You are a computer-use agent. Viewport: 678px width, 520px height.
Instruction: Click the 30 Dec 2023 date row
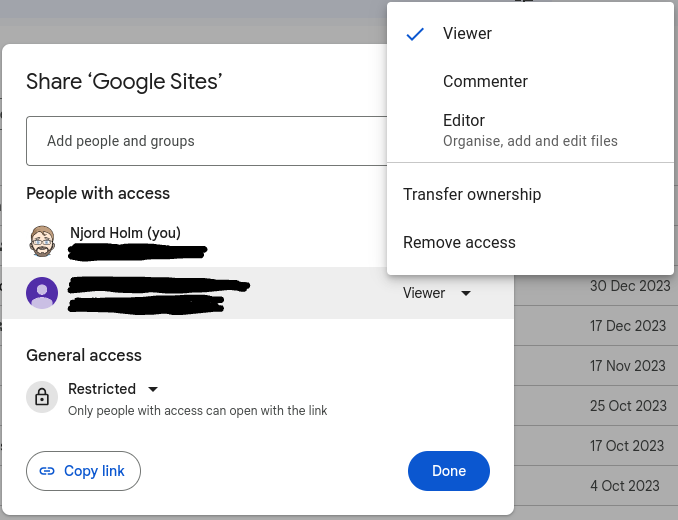630,286
